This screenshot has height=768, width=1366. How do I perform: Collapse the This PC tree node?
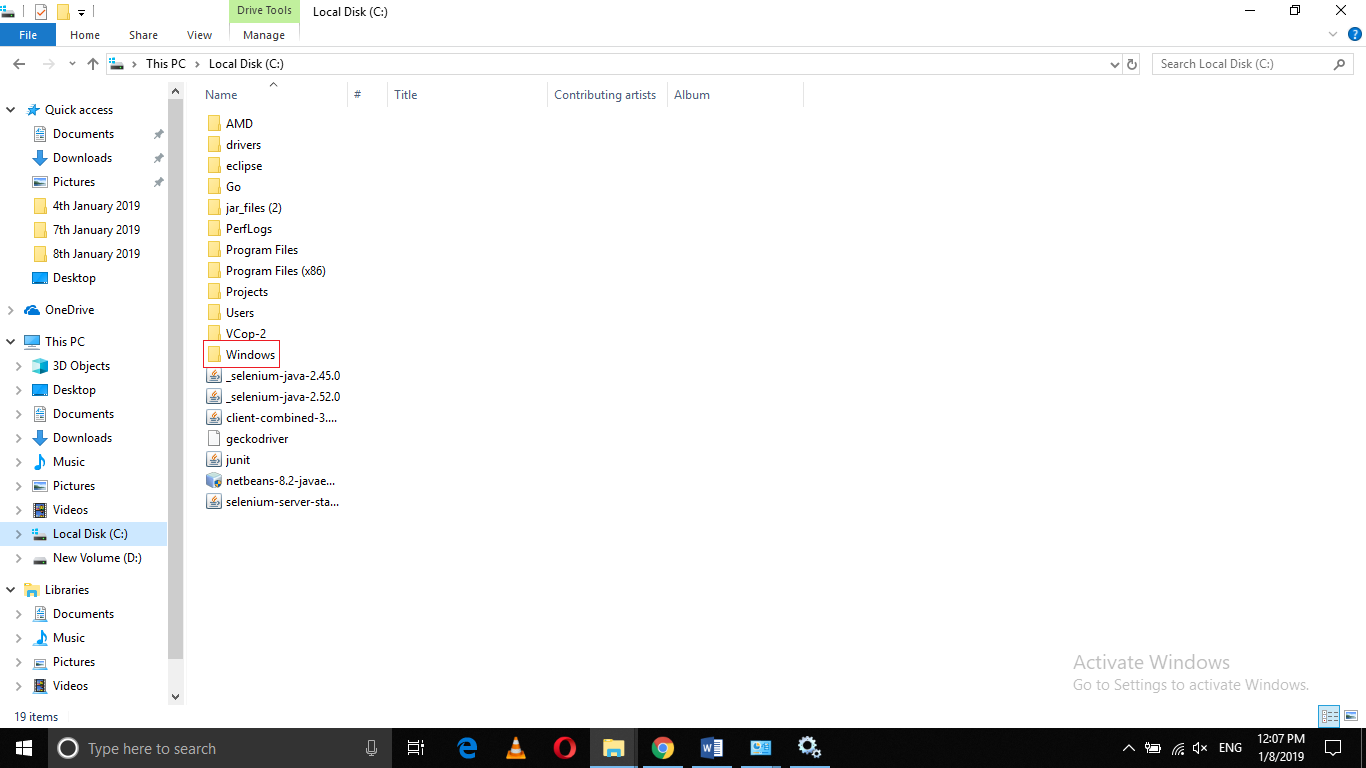[x=9, y=341]
